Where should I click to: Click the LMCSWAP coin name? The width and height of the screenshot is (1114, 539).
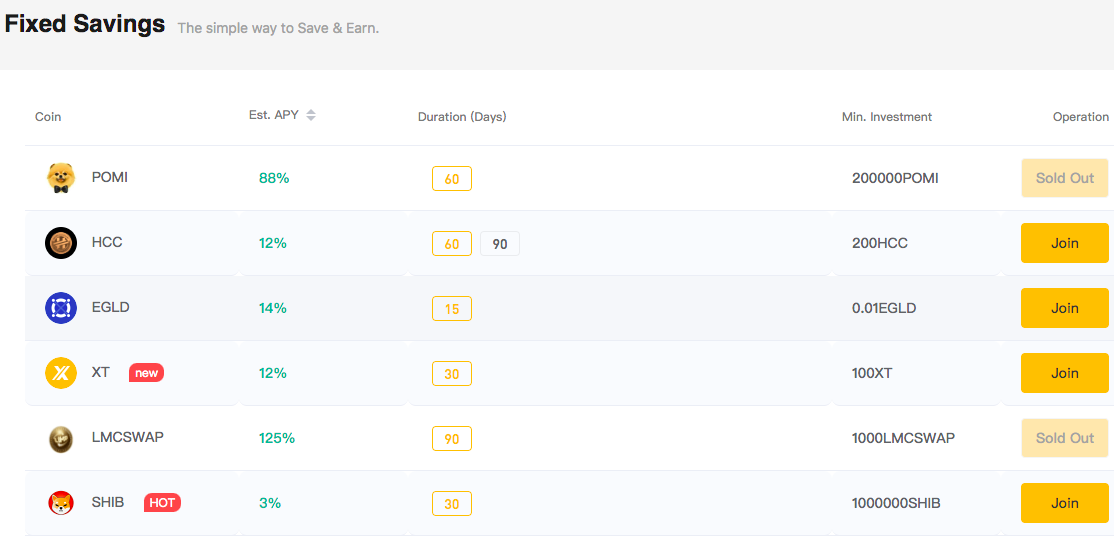[x=128, y=437]
